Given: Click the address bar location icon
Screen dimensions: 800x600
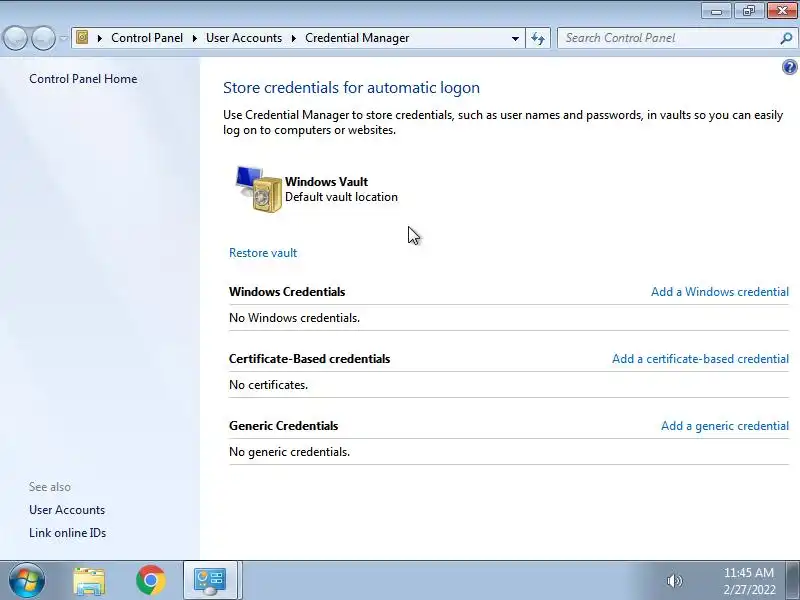Looking at the screenshot, I should coord(82,38).
